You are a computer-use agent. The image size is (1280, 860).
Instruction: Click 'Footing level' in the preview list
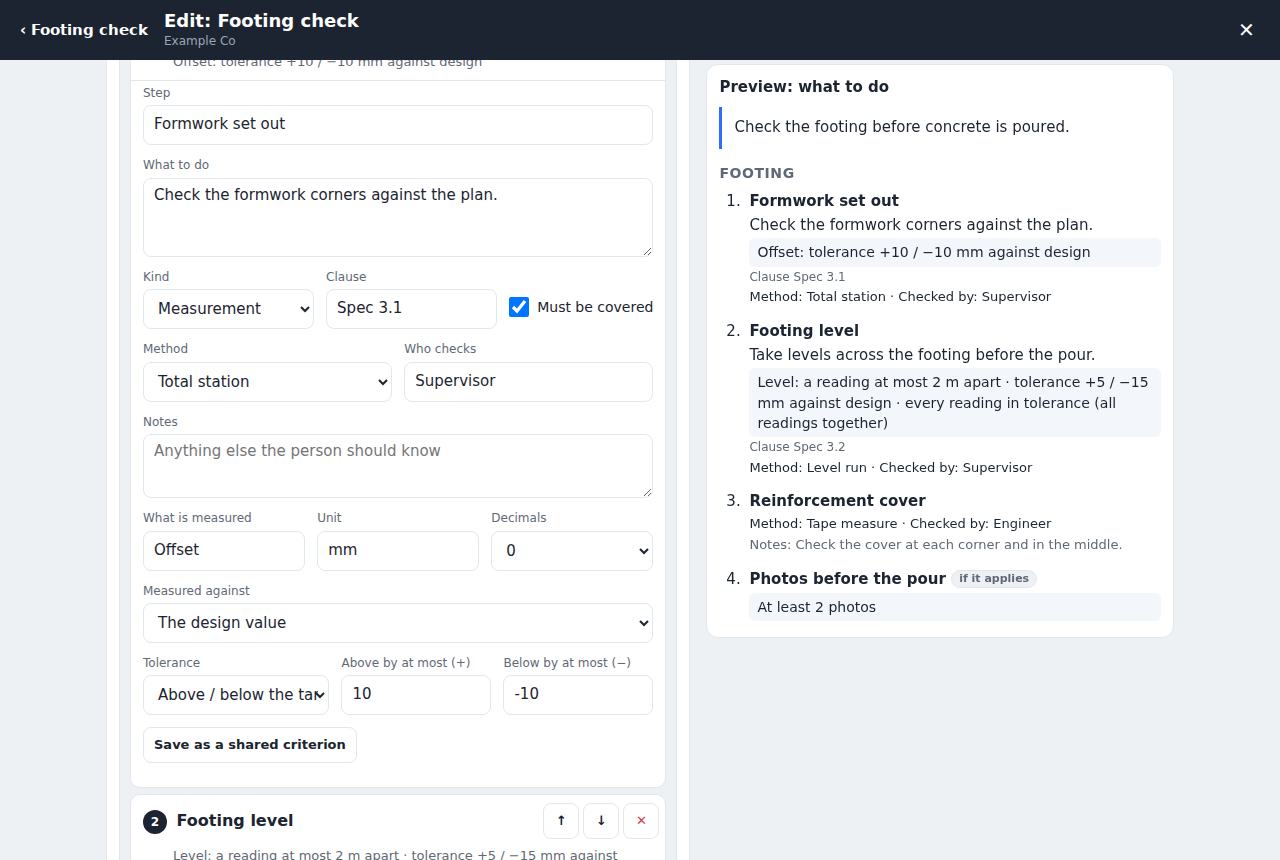click(x=804, y=331)
